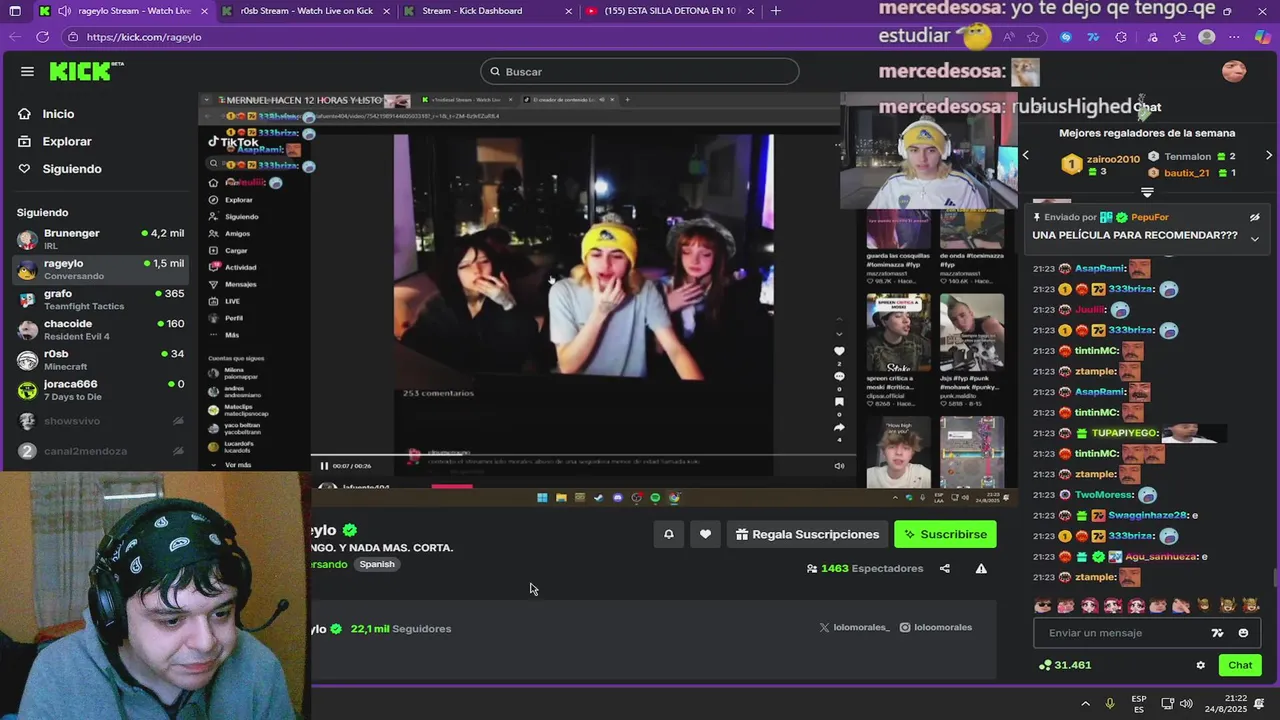Go to next leaderboard with right arrow

[1269, 155]
